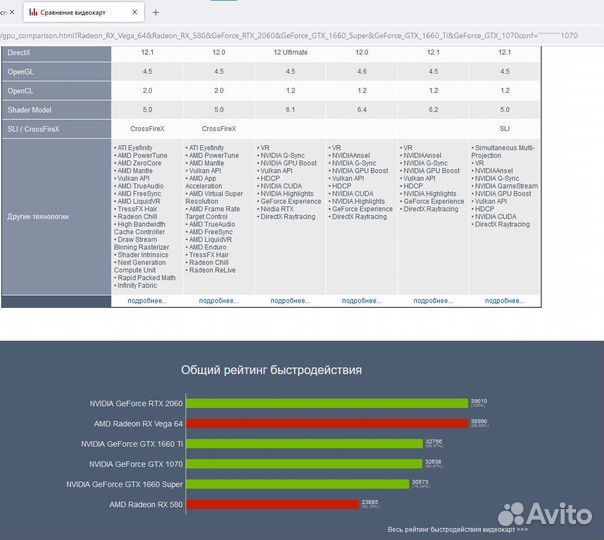
Task: Open подробнее link under the Simultaneous Multi-Projection column
Action: (504, 299)
